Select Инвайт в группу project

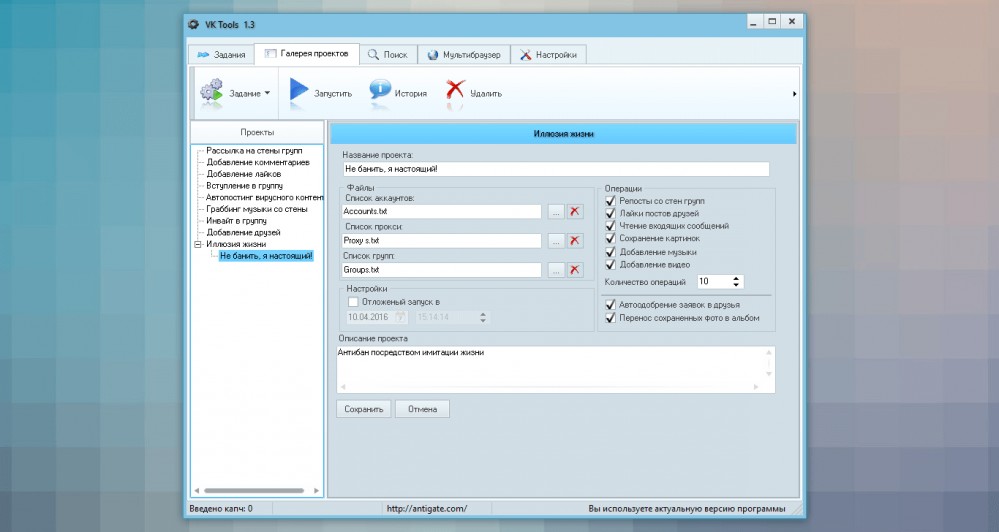point(236,220)
